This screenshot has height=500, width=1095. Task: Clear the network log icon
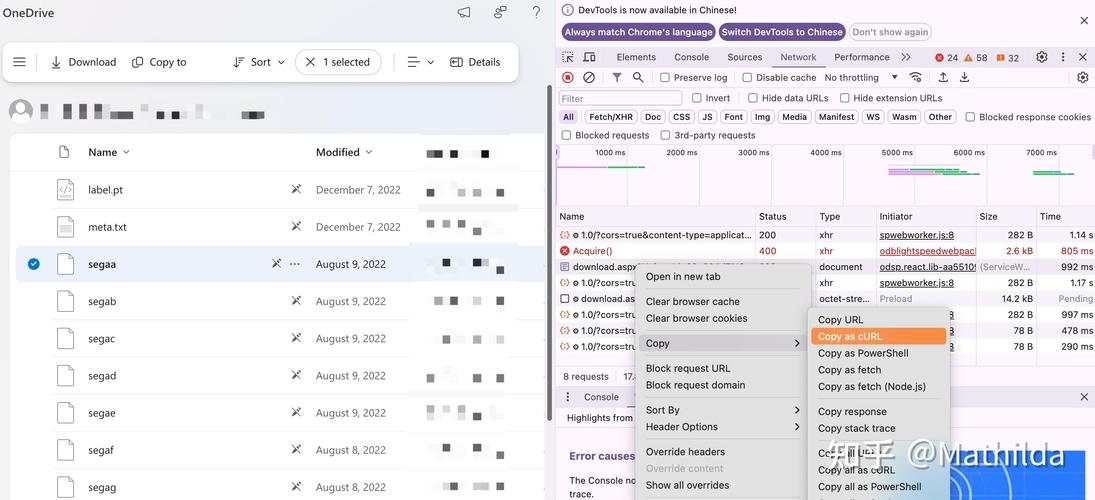click(x=589, y=78)
